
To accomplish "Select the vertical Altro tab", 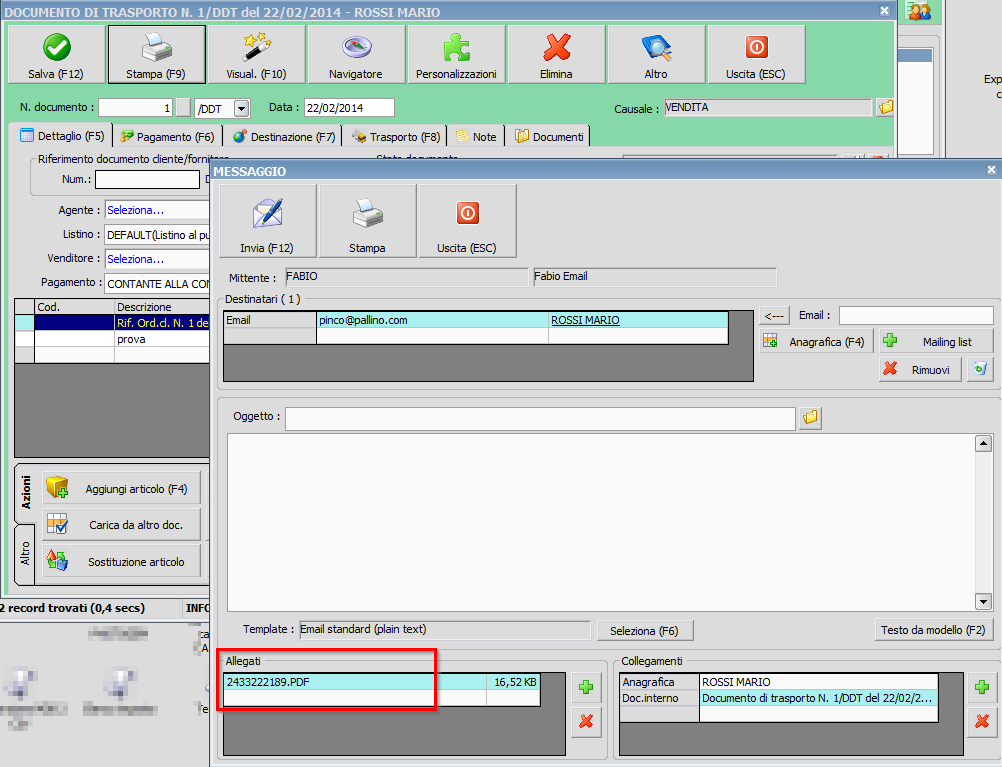I will click(x=25, y=554).
